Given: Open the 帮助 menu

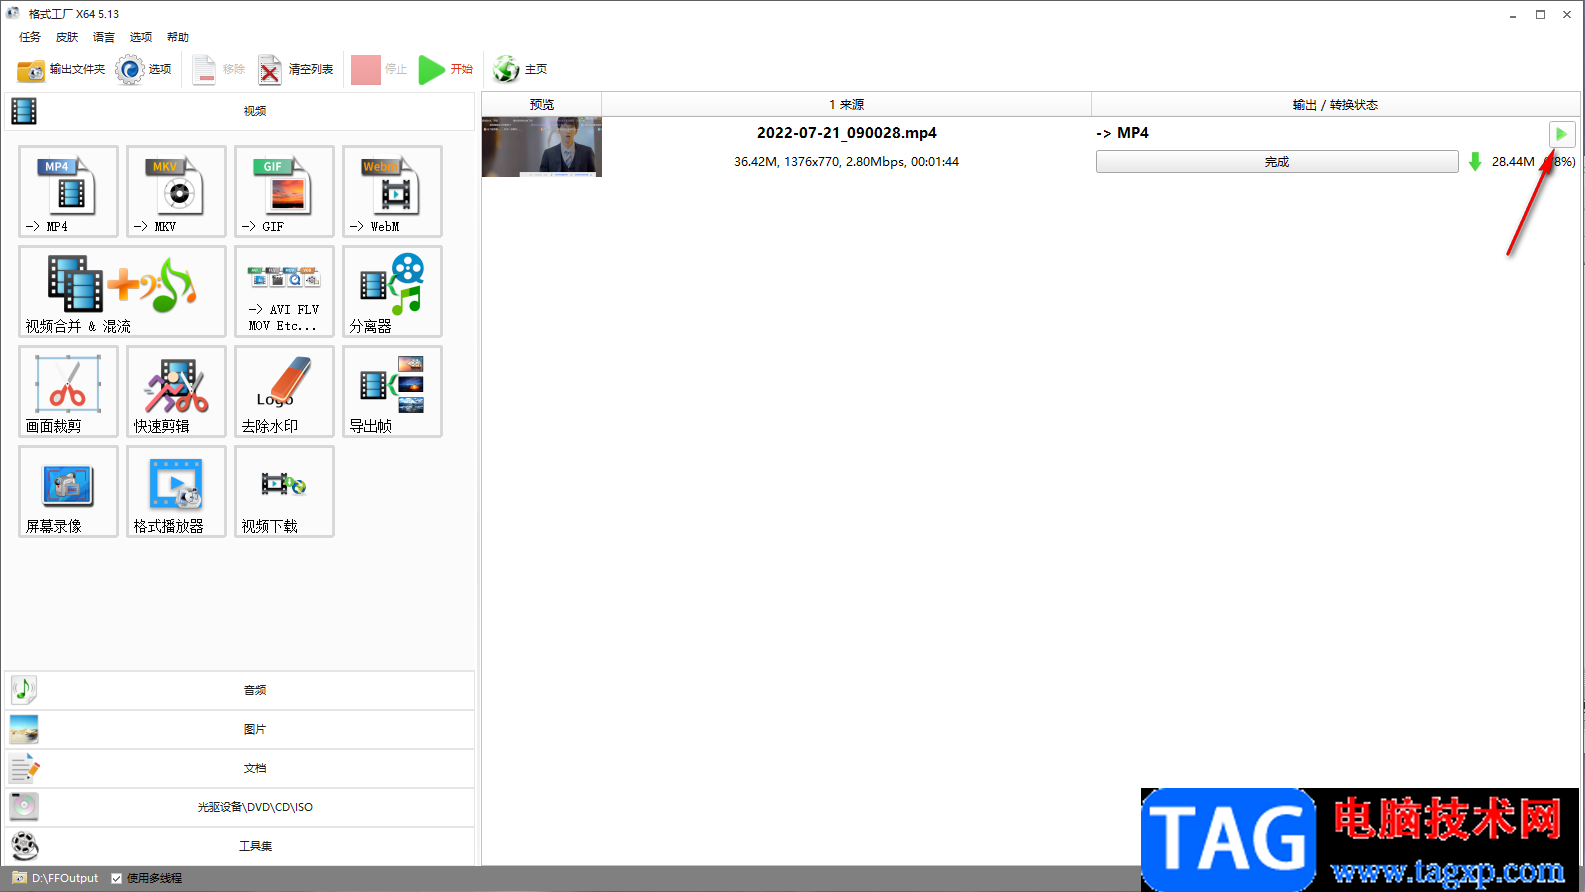Looking at the screenshot, I should click(178, 37).
